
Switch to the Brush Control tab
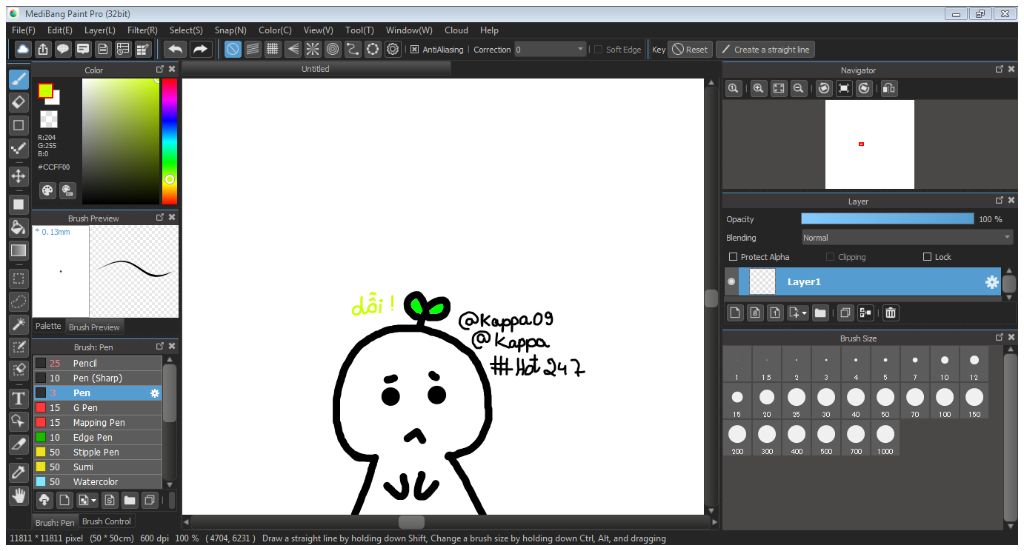[106, 522]
